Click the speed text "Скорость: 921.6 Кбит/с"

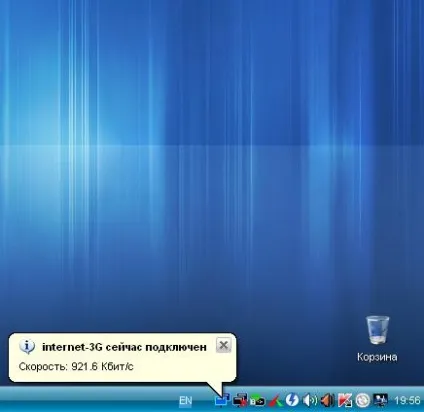click(x=76, y=366)
